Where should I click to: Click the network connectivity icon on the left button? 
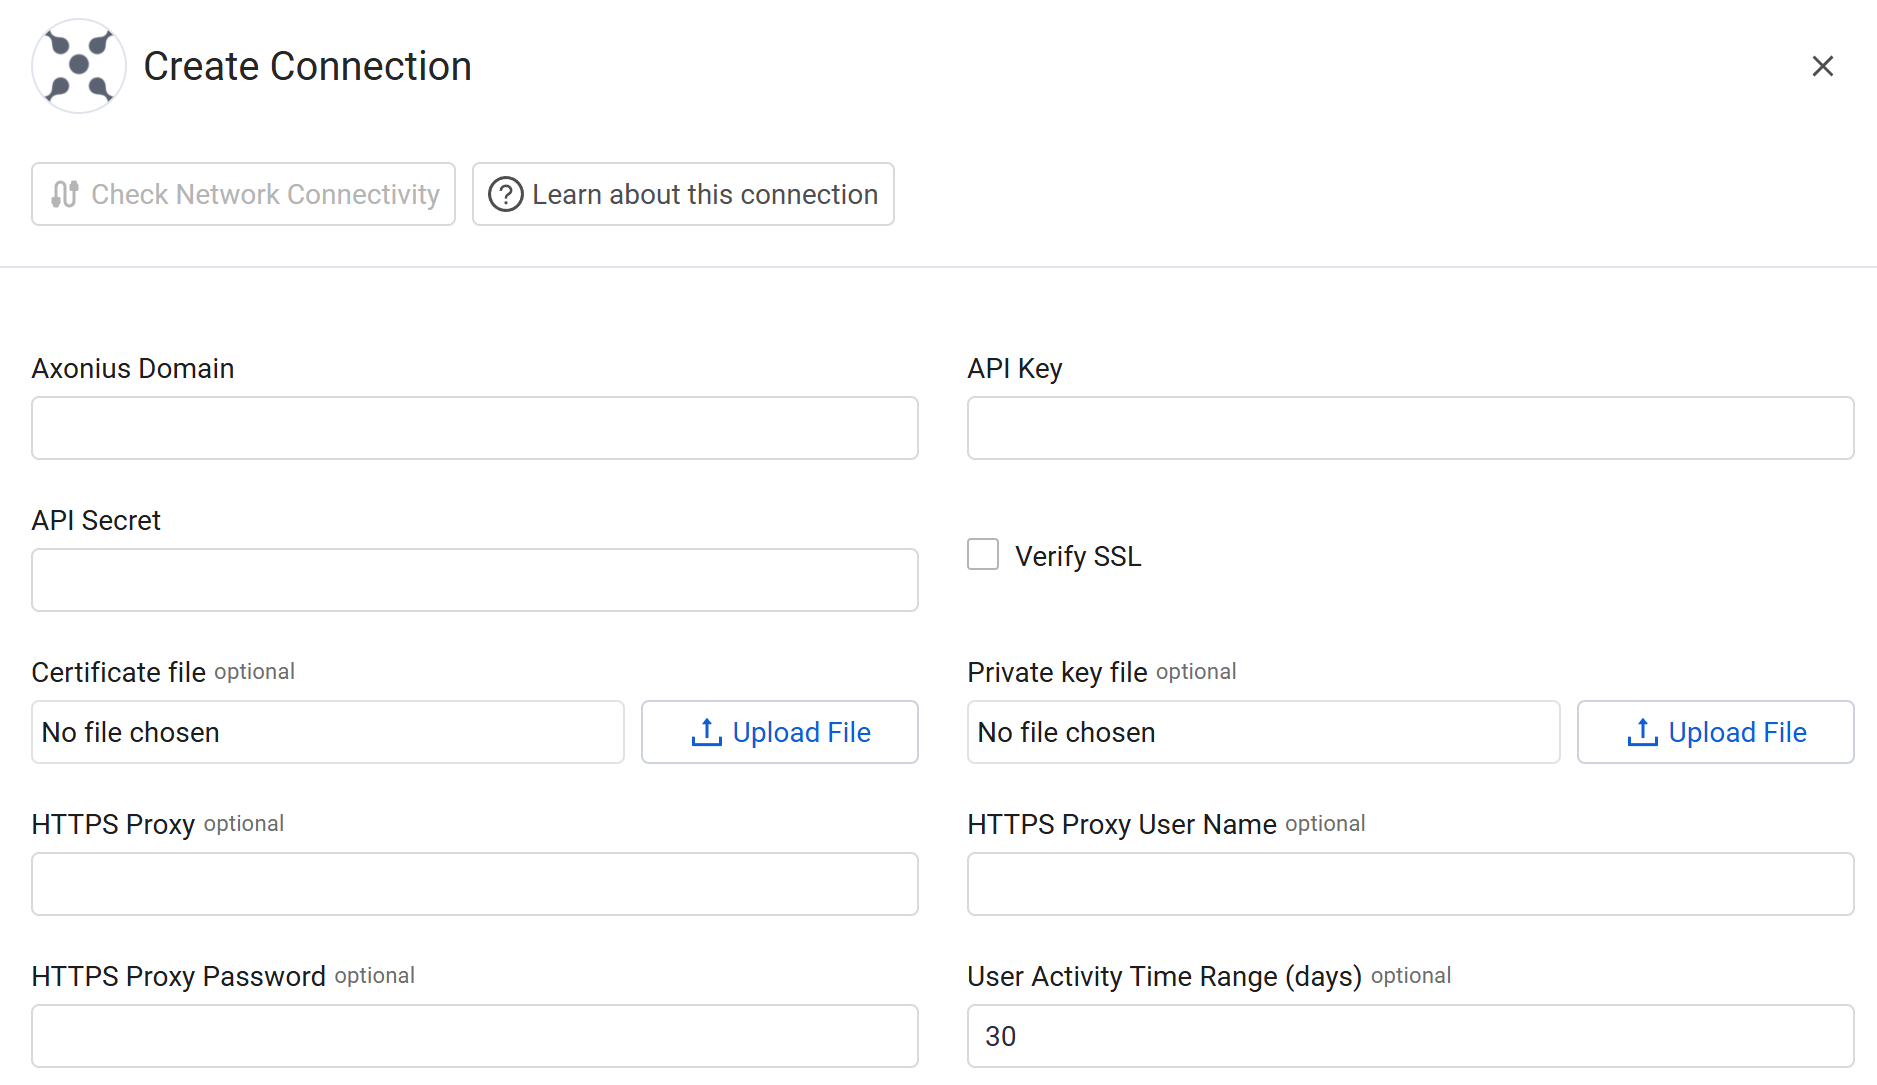[x=64, y=194]
